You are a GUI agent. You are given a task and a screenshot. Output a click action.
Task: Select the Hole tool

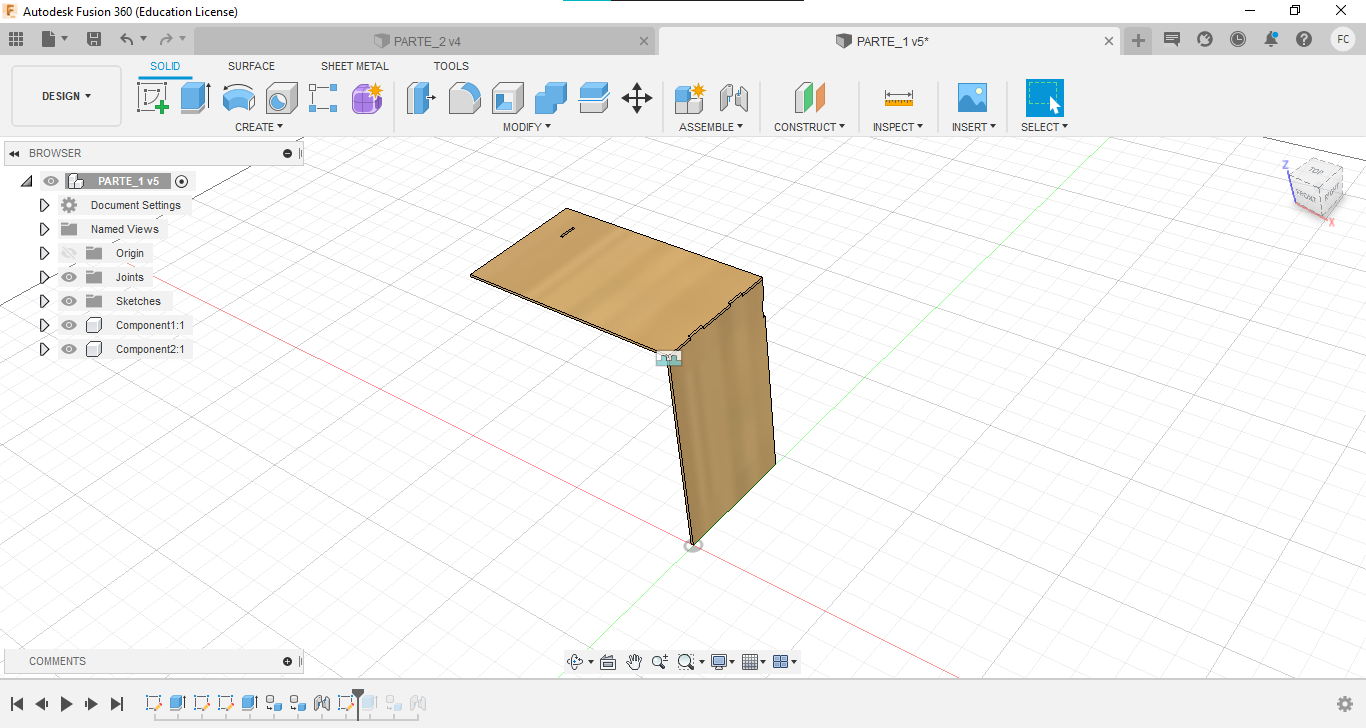[x=282, y=98]
